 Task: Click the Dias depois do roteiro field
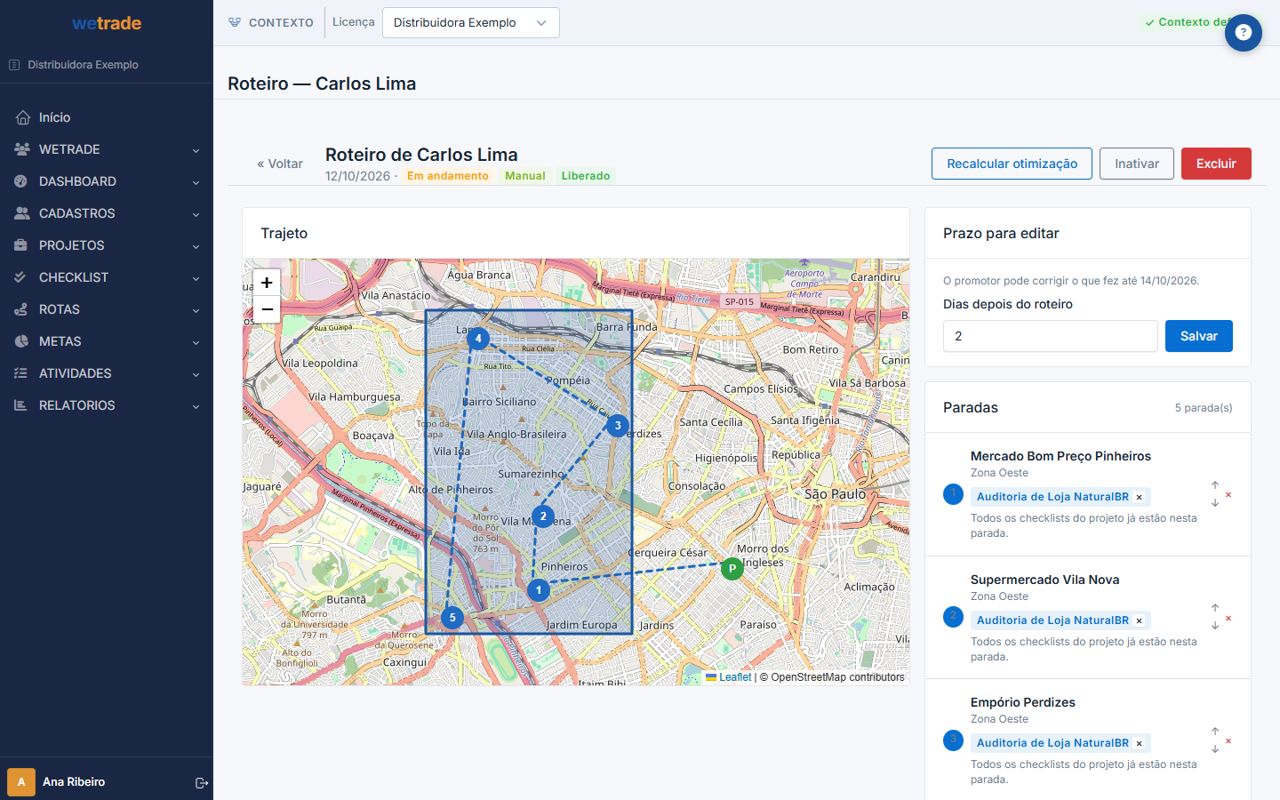coord(1050,336)
